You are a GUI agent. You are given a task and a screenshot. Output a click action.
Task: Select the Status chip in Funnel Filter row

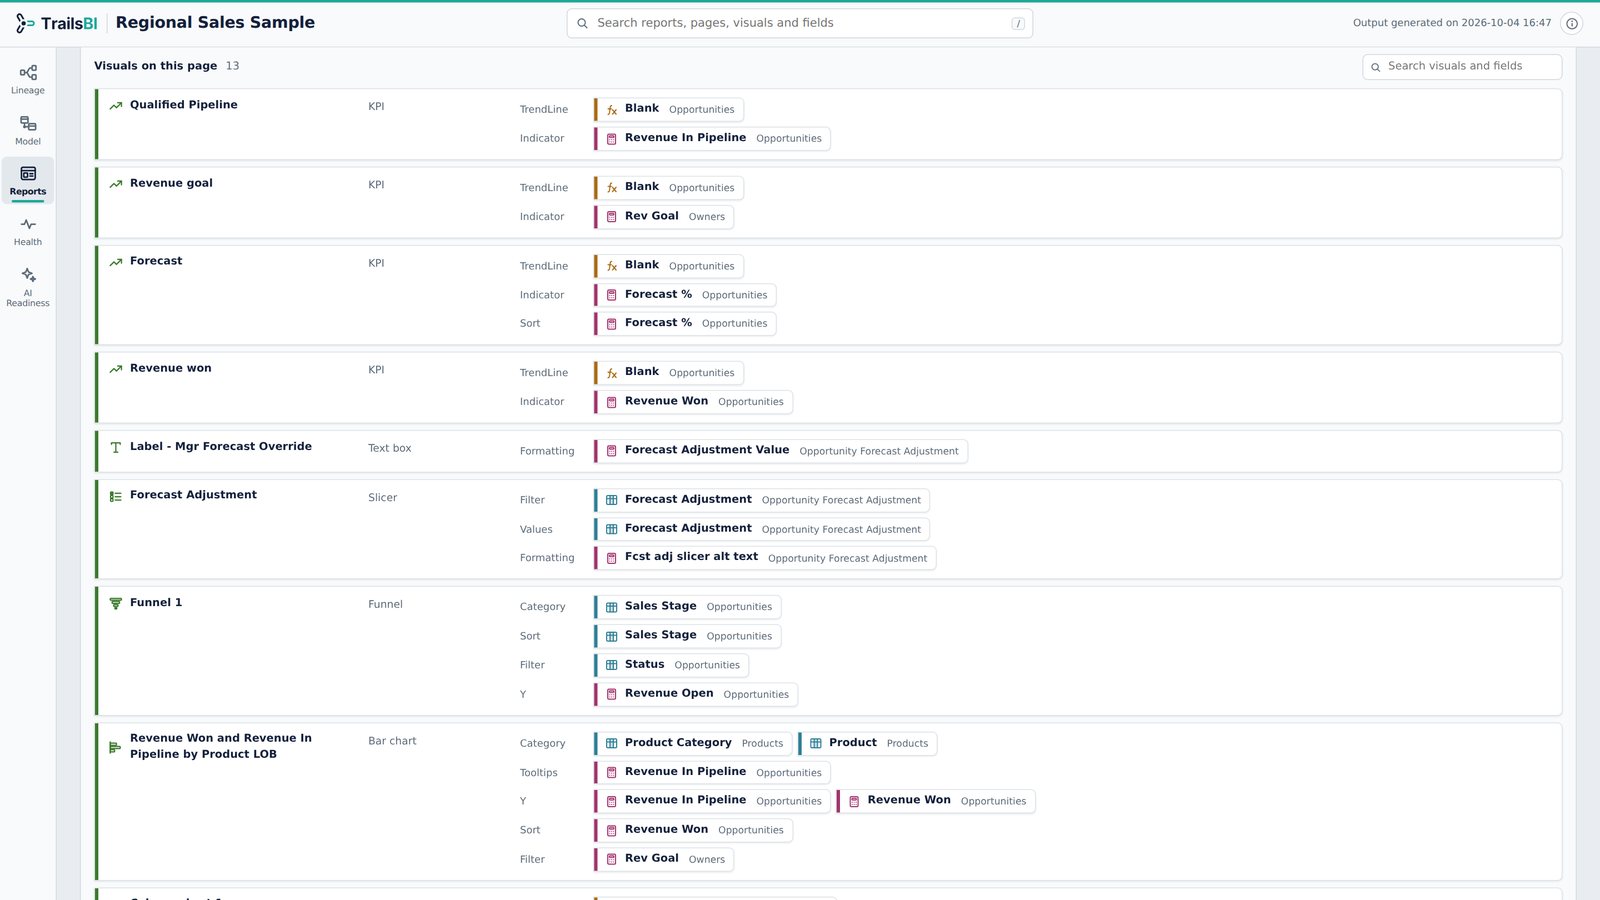[x=673, y=665]
